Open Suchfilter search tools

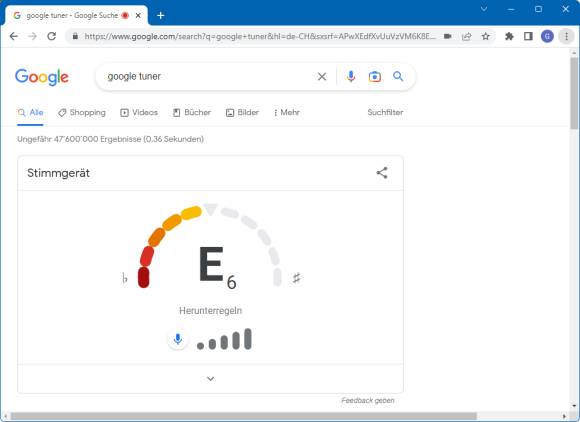385,112
